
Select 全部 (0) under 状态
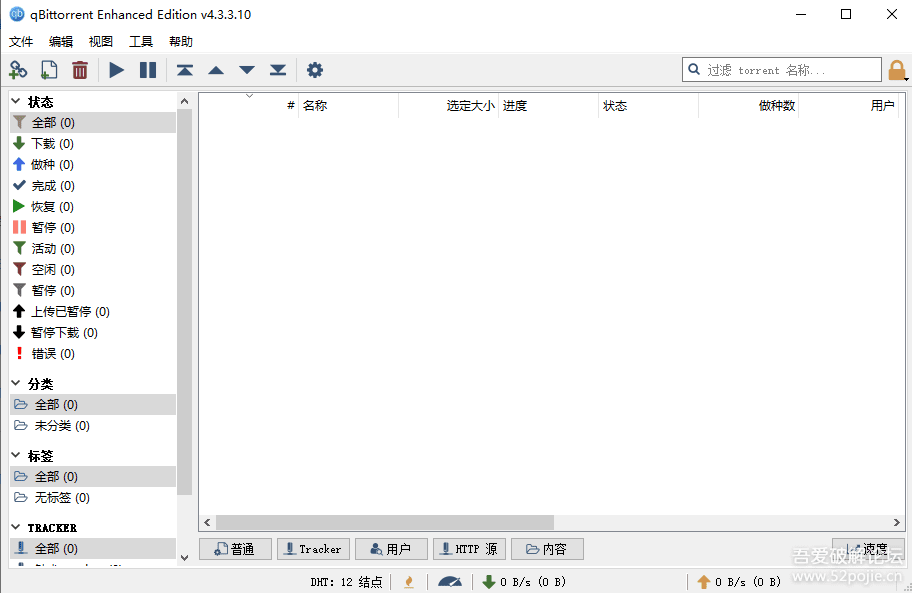coord(93,123)
